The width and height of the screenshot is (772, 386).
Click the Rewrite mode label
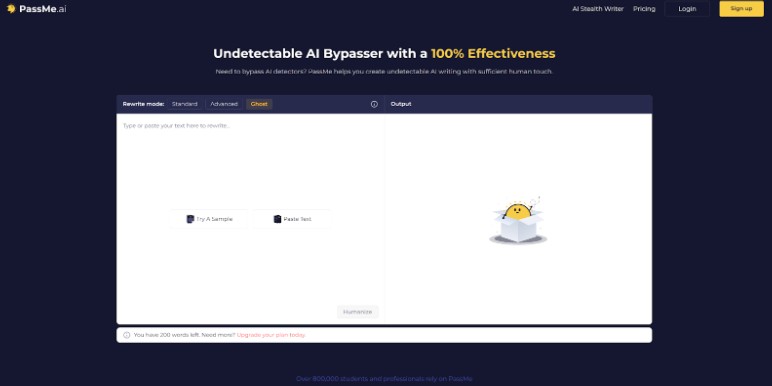pos(143,104)
